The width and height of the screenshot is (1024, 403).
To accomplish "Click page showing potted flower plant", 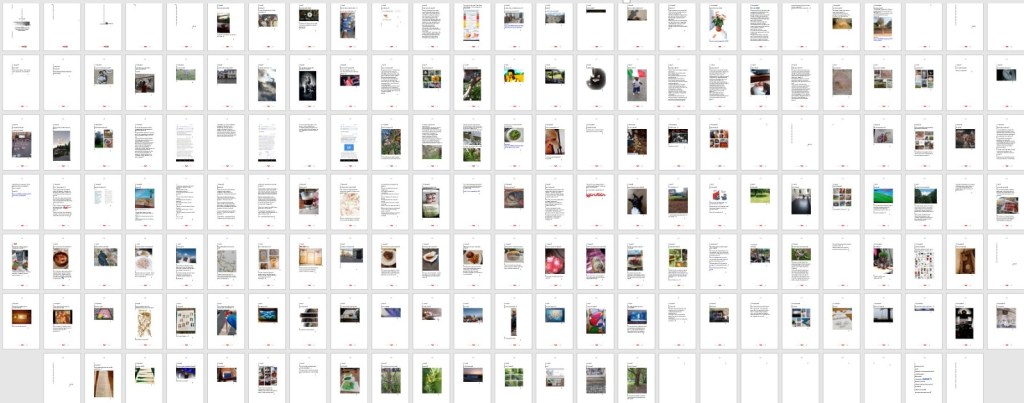I will click(x=718, y=25).
